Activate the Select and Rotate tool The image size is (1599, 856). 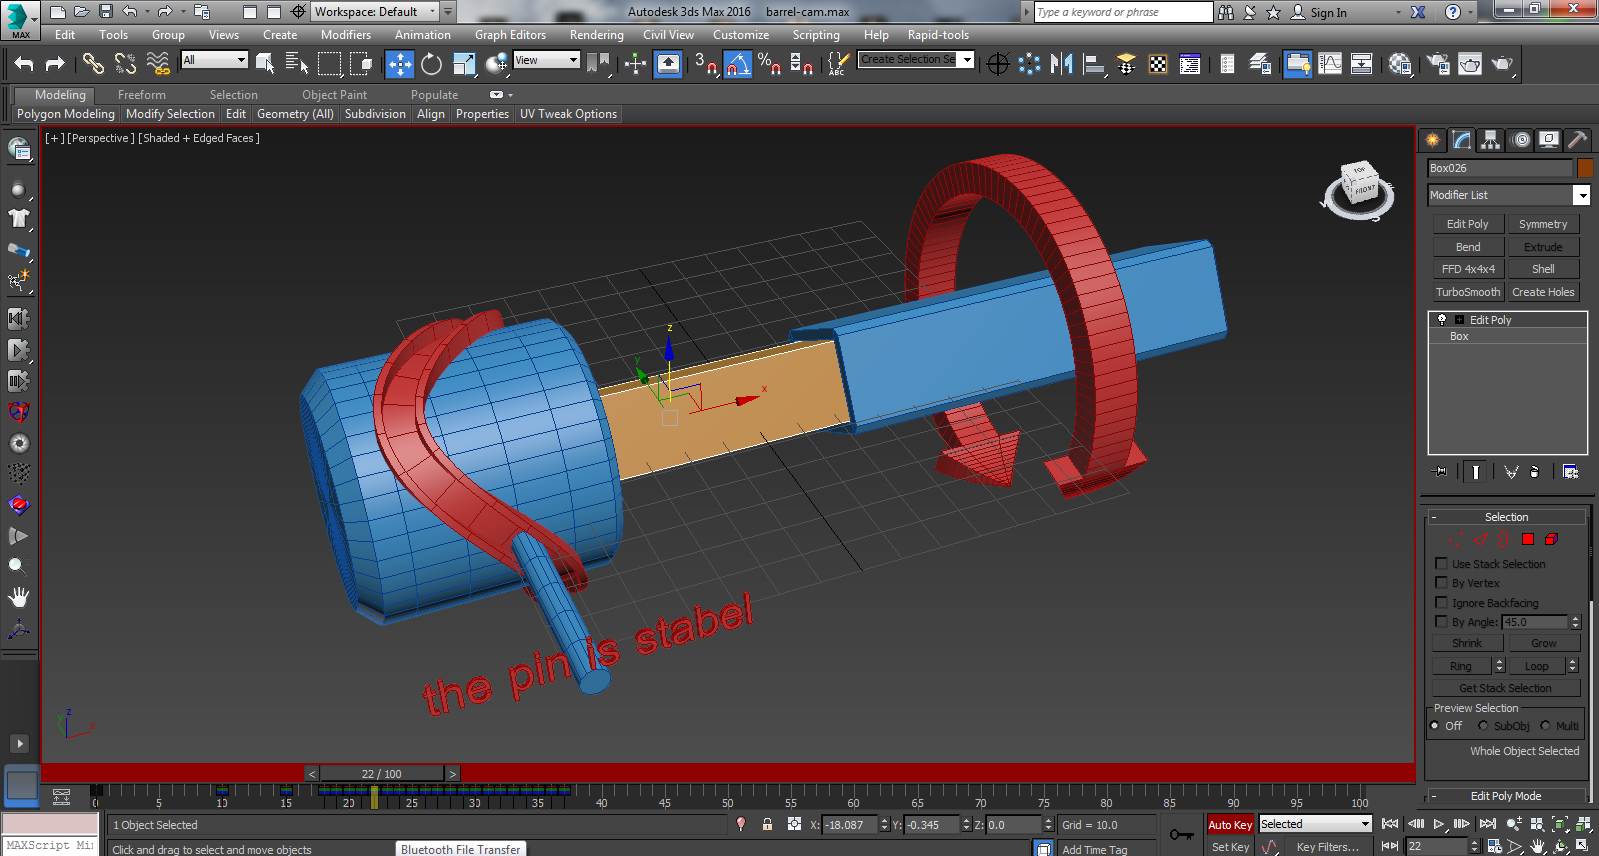point(431,64)
